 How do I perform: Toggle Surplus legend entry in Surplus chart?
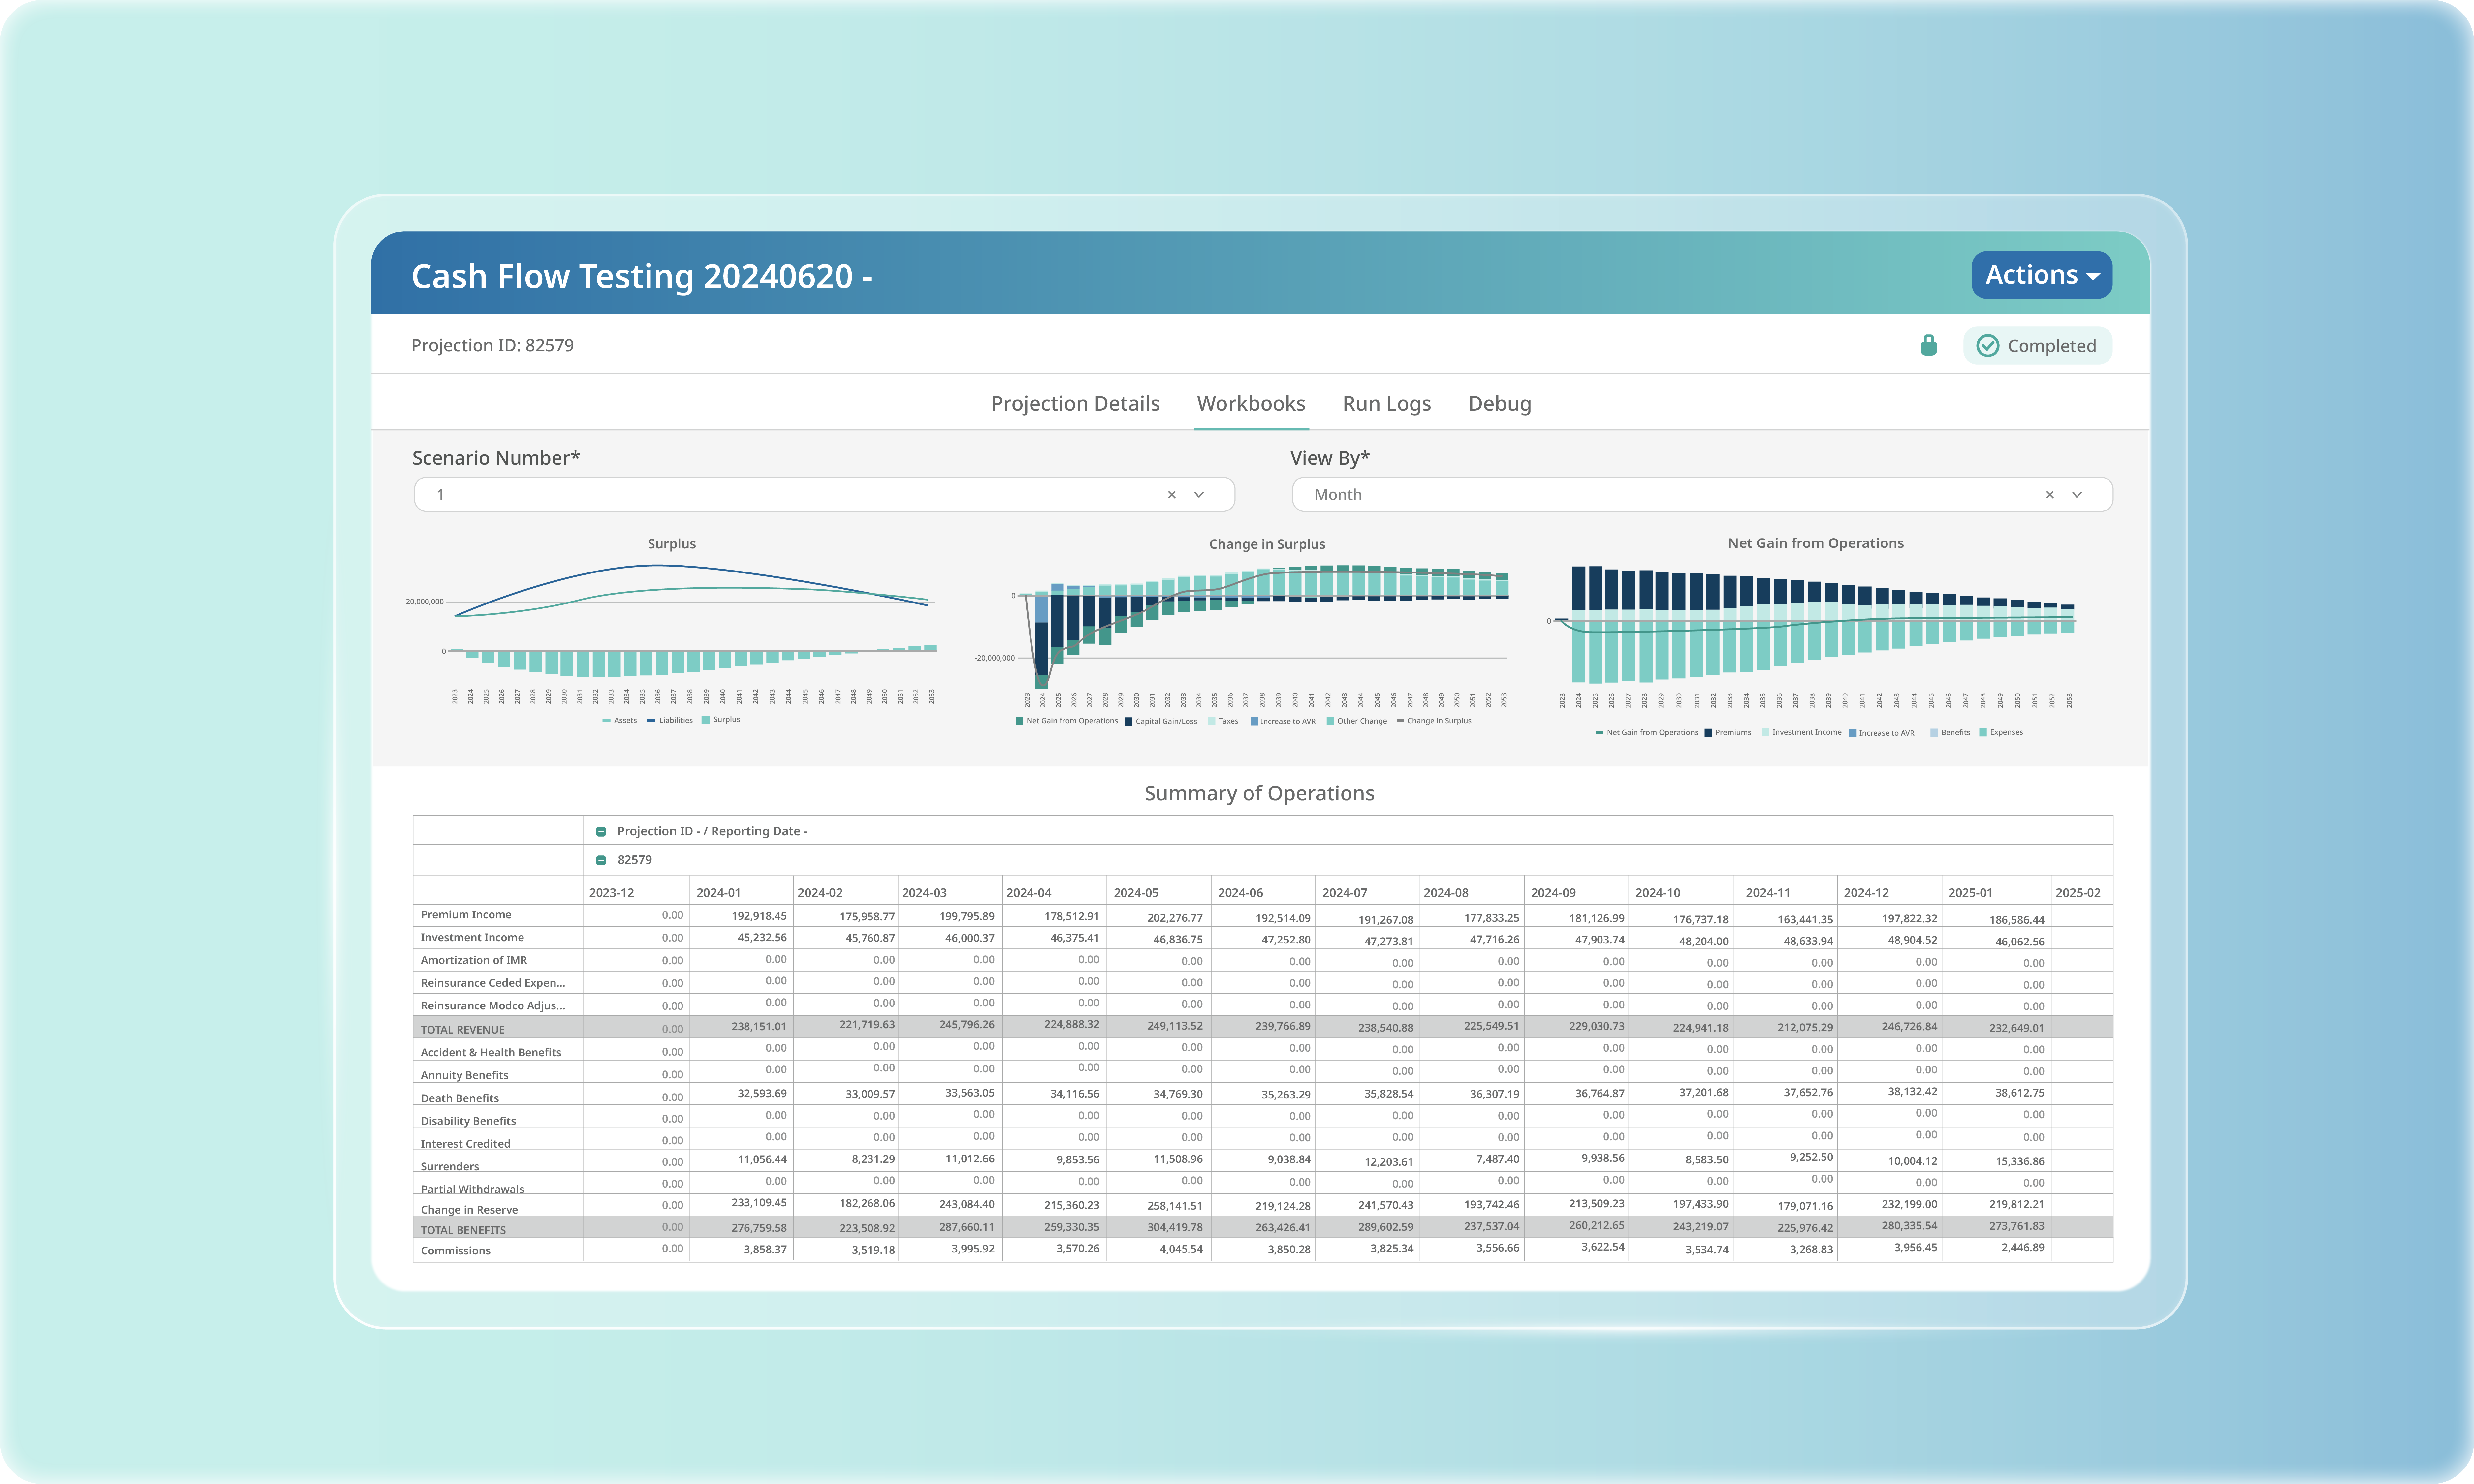(x=721, y=720)
